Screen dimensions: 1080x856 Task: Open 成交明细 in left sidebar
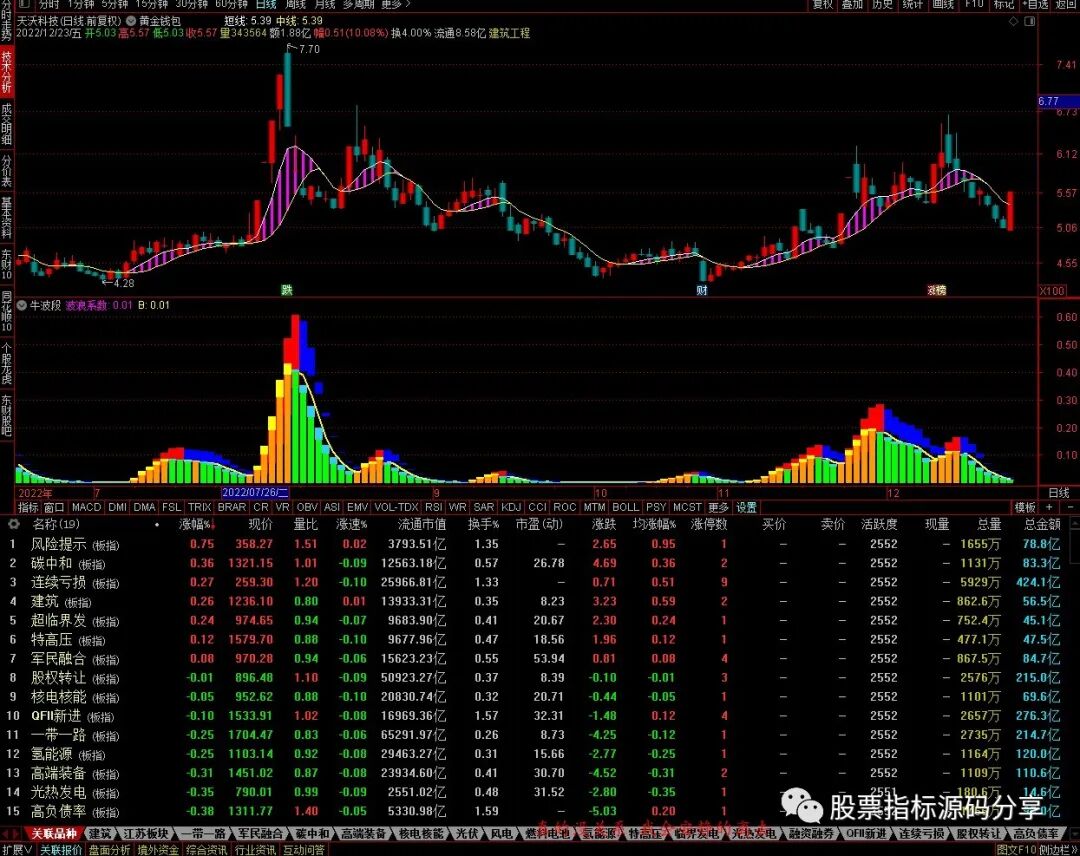(7, 124)
